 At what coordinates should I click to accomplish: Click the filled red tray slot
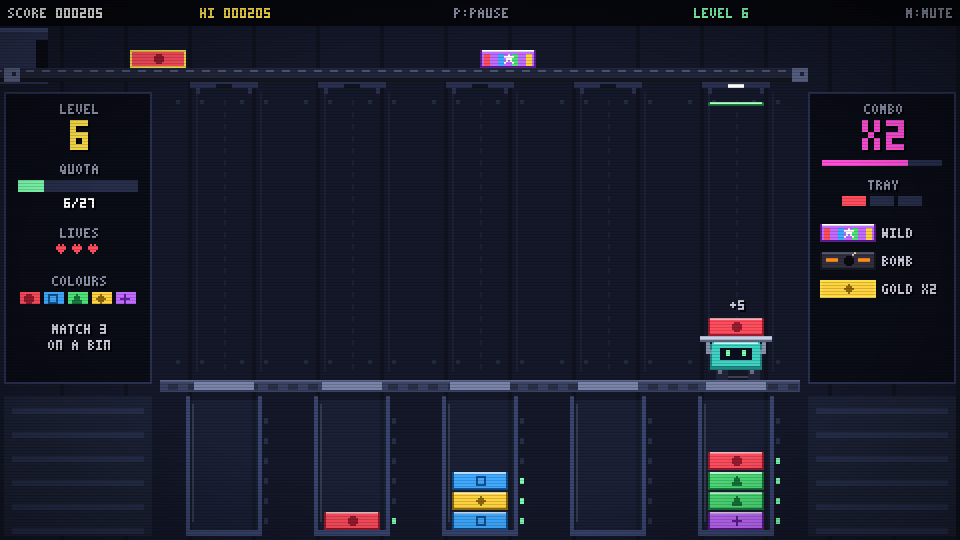854,201
